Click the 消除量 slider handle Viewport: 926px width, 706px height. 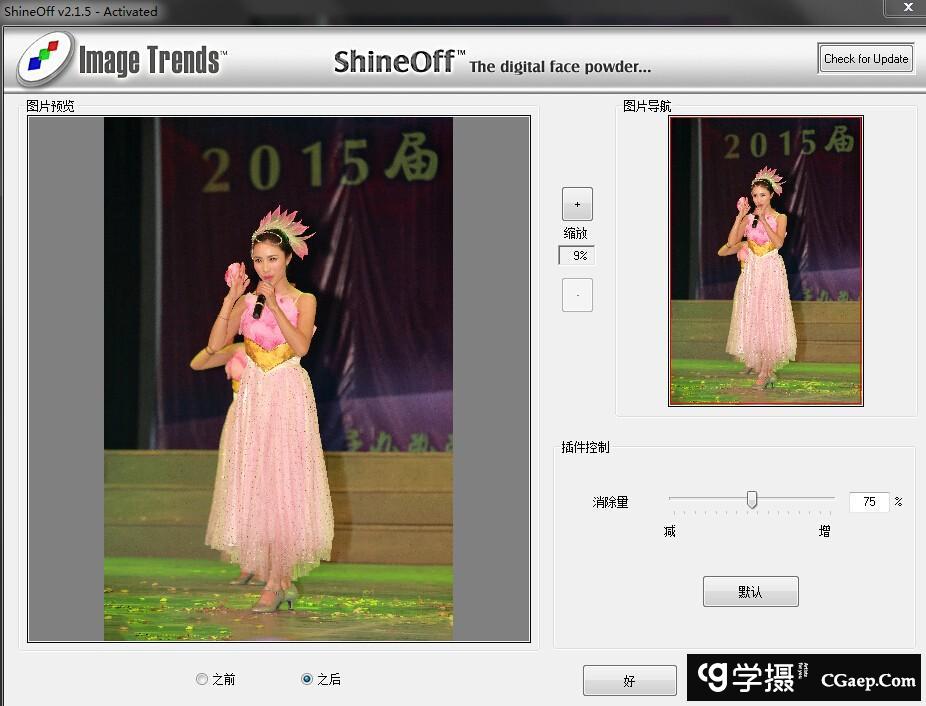752,500
